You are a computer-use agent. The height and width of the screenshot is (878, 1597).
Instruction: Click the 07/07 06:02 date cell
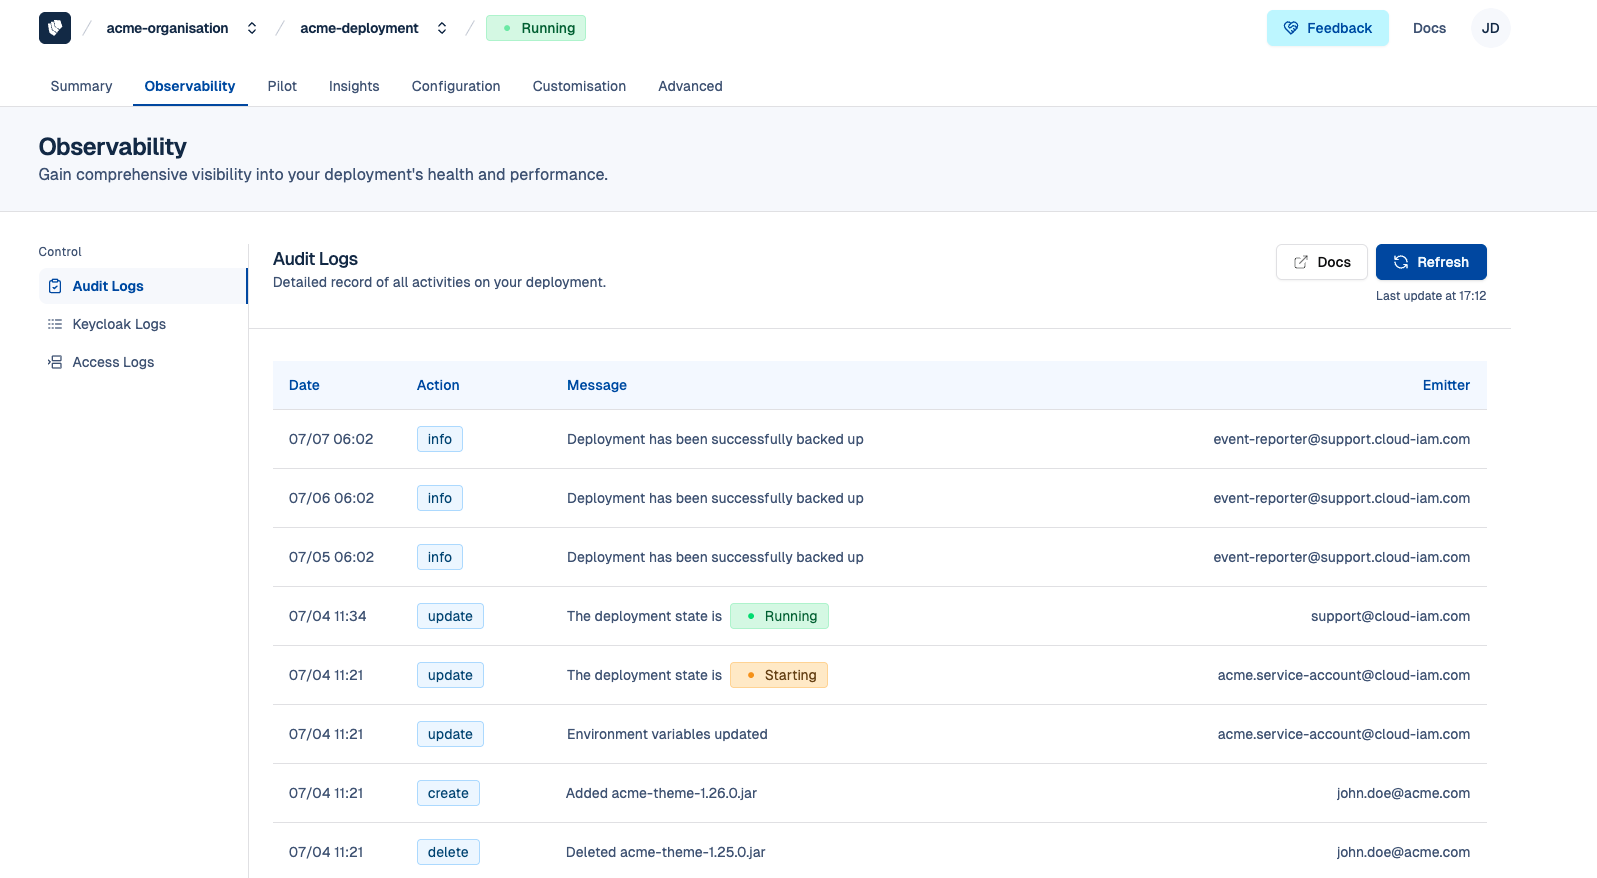331,439
